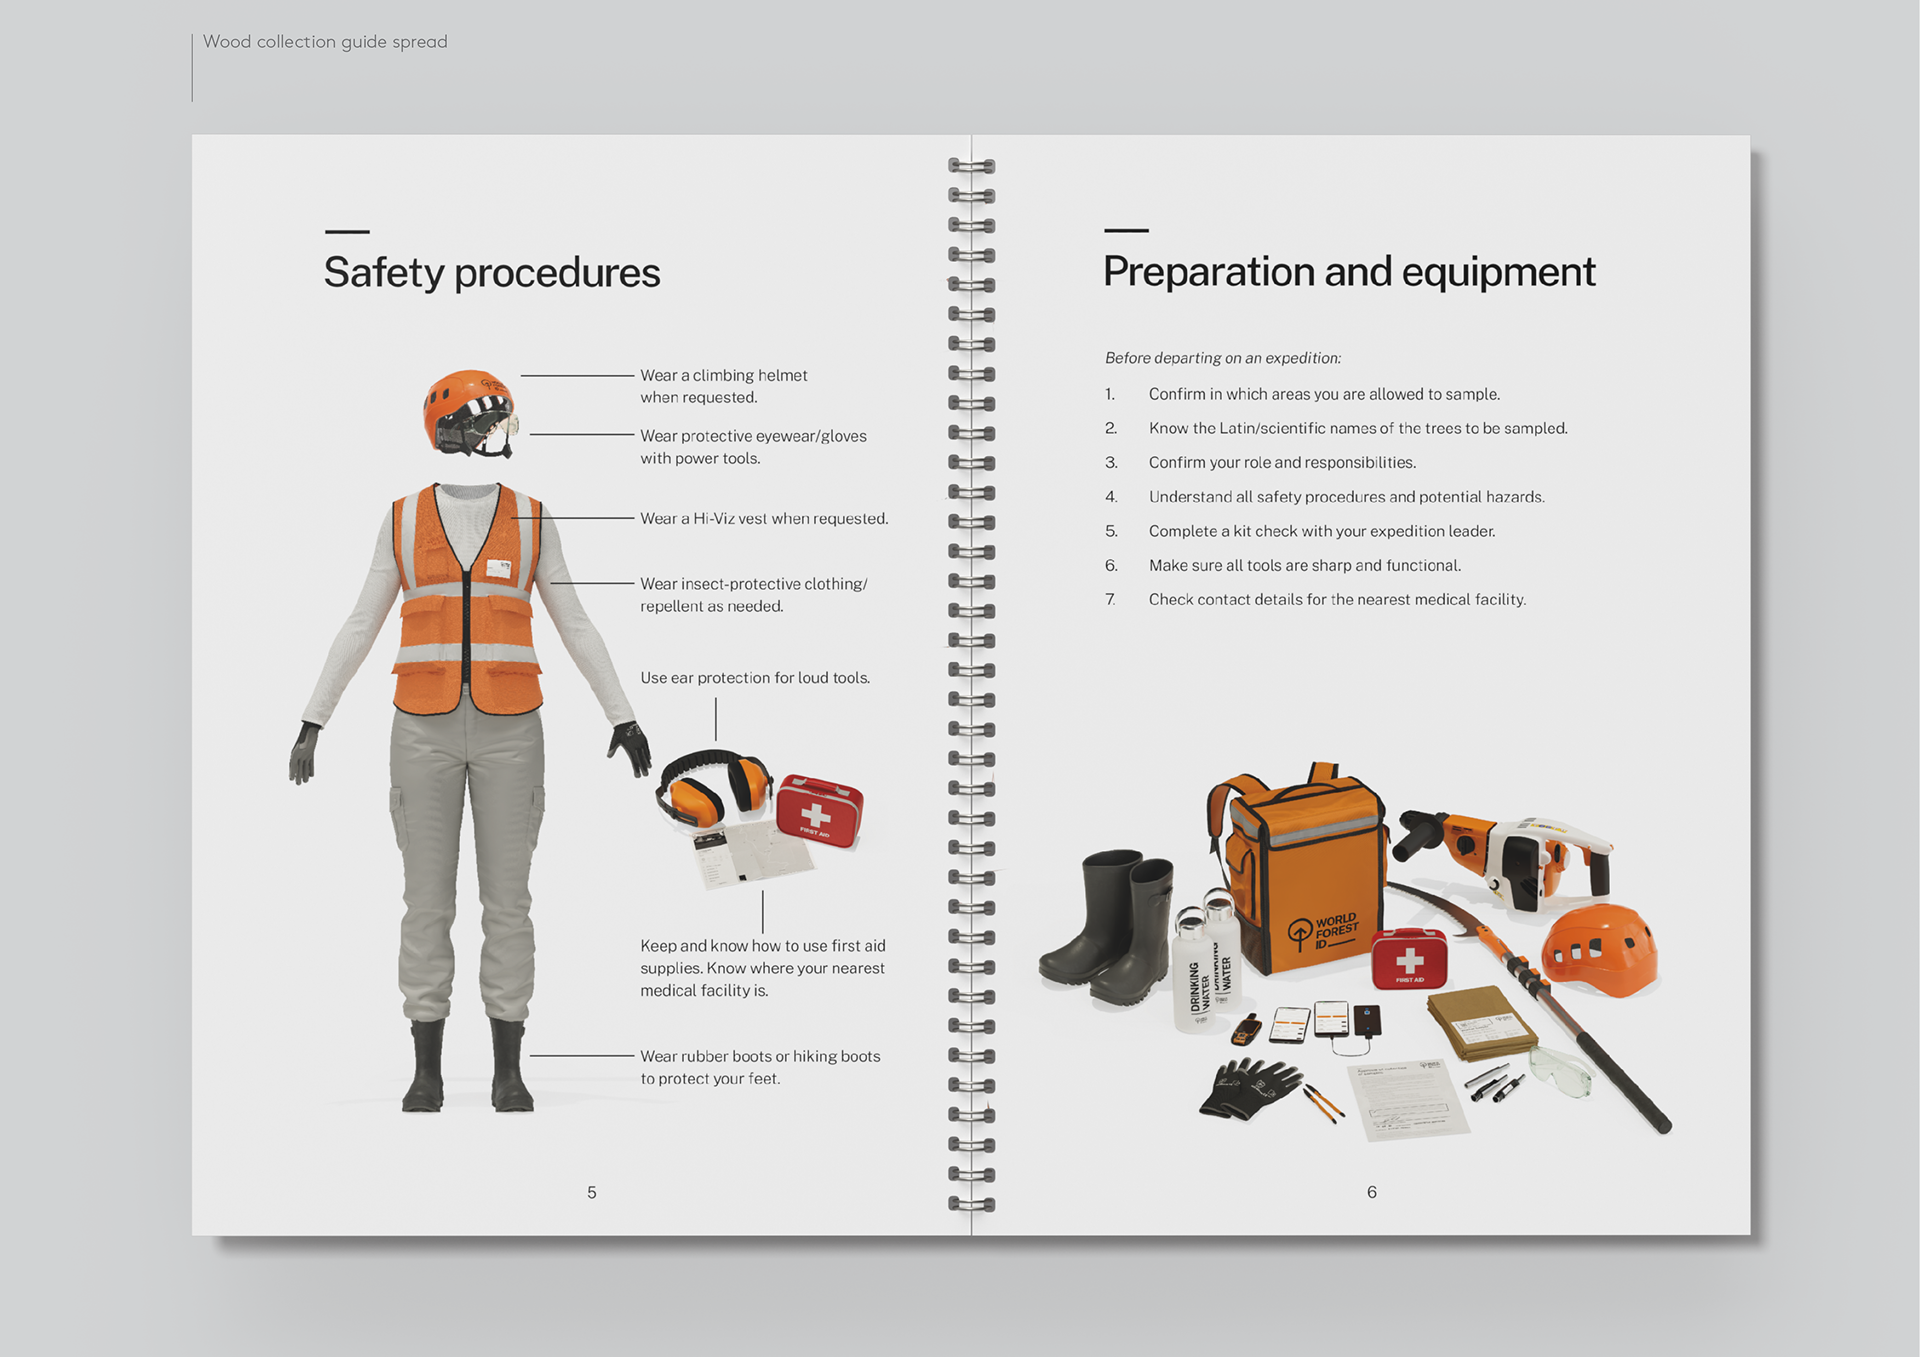Click the Safety procedures heading
This screenshot has height=1357, width=1920.
click(x=491, y=273)
